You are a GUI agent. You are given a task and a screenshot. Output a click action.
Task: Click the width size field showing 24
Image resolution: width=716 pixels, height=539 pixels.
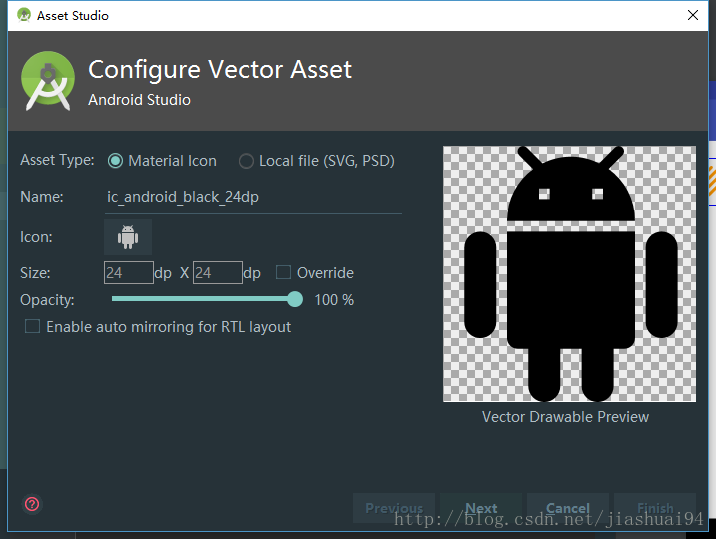click(129, 273)
